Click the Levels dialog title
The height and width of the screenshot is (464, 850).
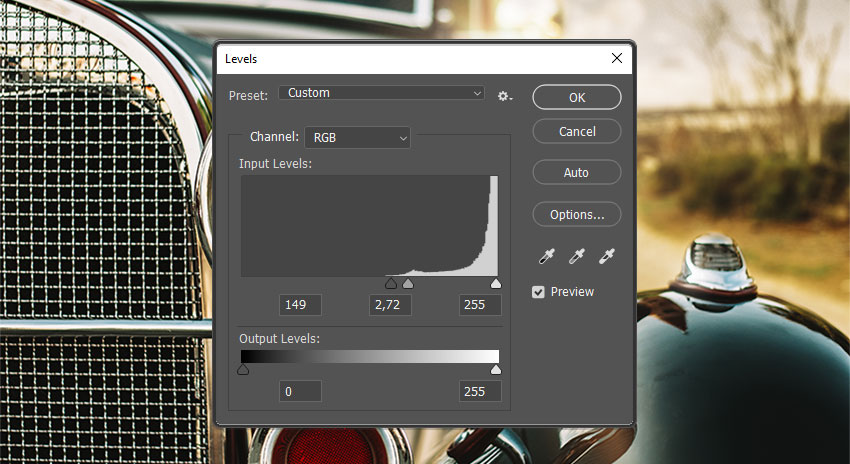tap(241, 59)
